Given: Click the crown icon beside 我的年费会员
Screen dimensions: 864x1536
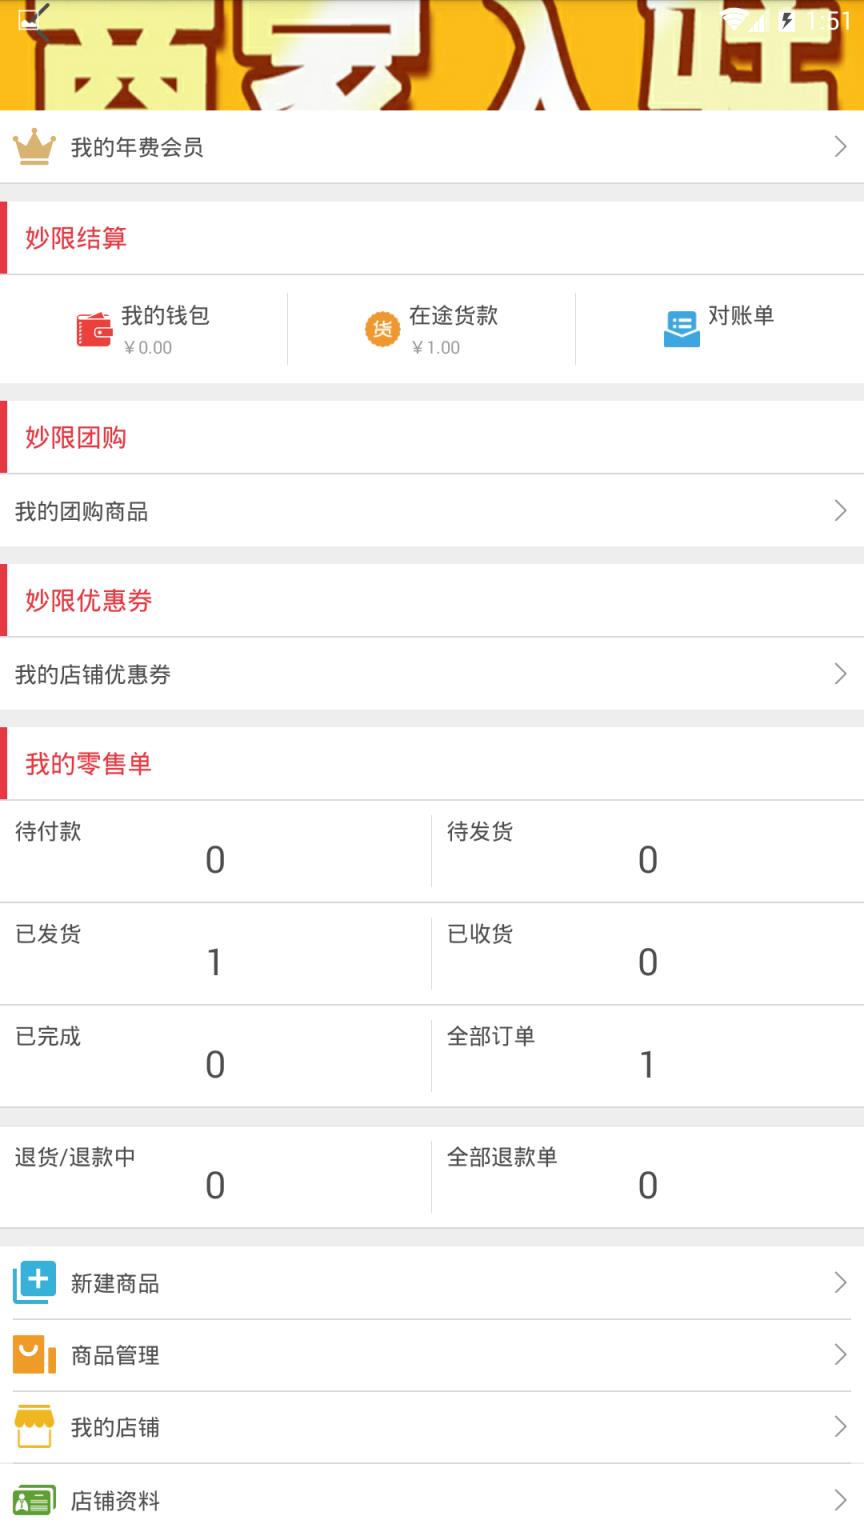Looking at the screenshot, I should pyautogui.click(x=34, y=146).
